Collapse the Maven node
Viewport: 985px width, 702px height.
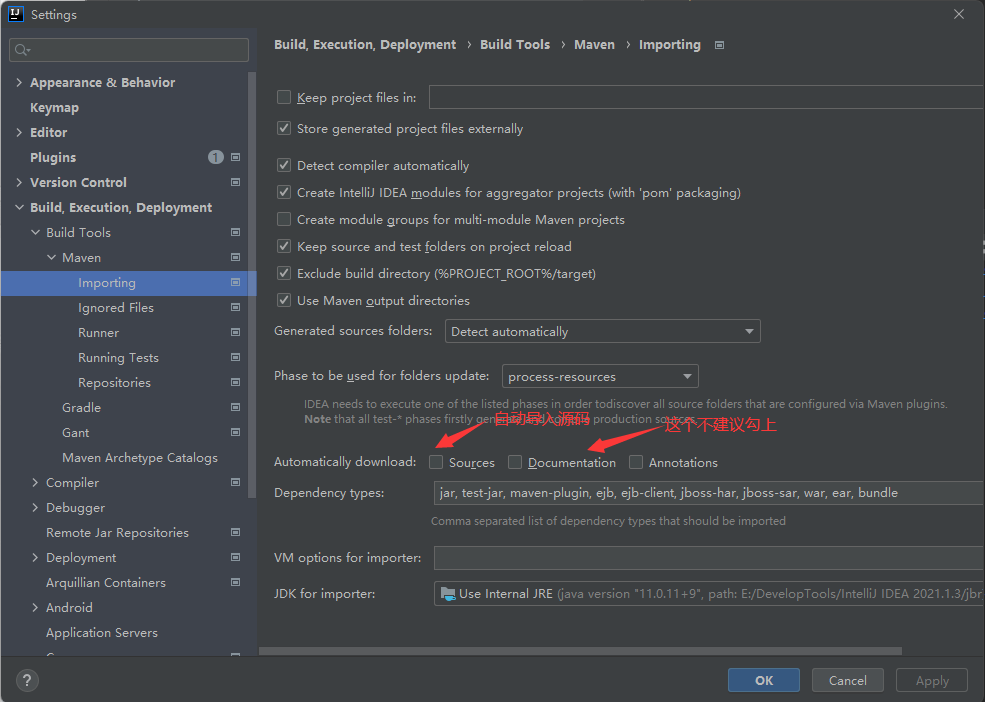pos(52,257)
